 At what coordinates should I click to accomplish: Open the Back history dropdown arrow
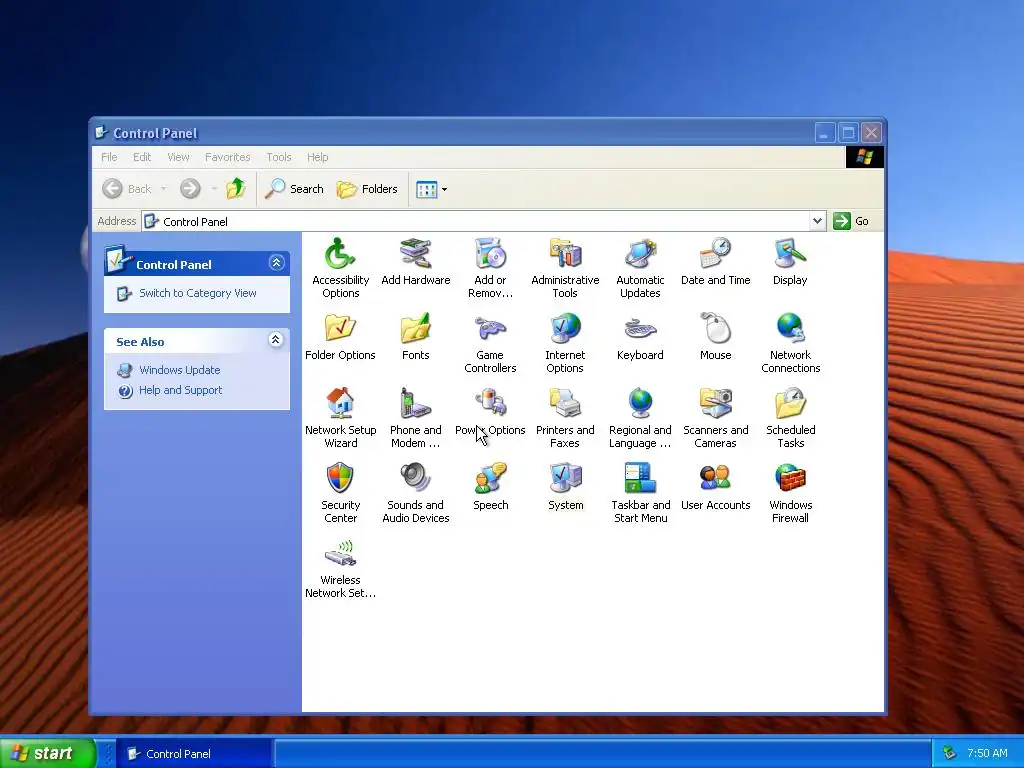pyautogui.click(x=163, y=189)
